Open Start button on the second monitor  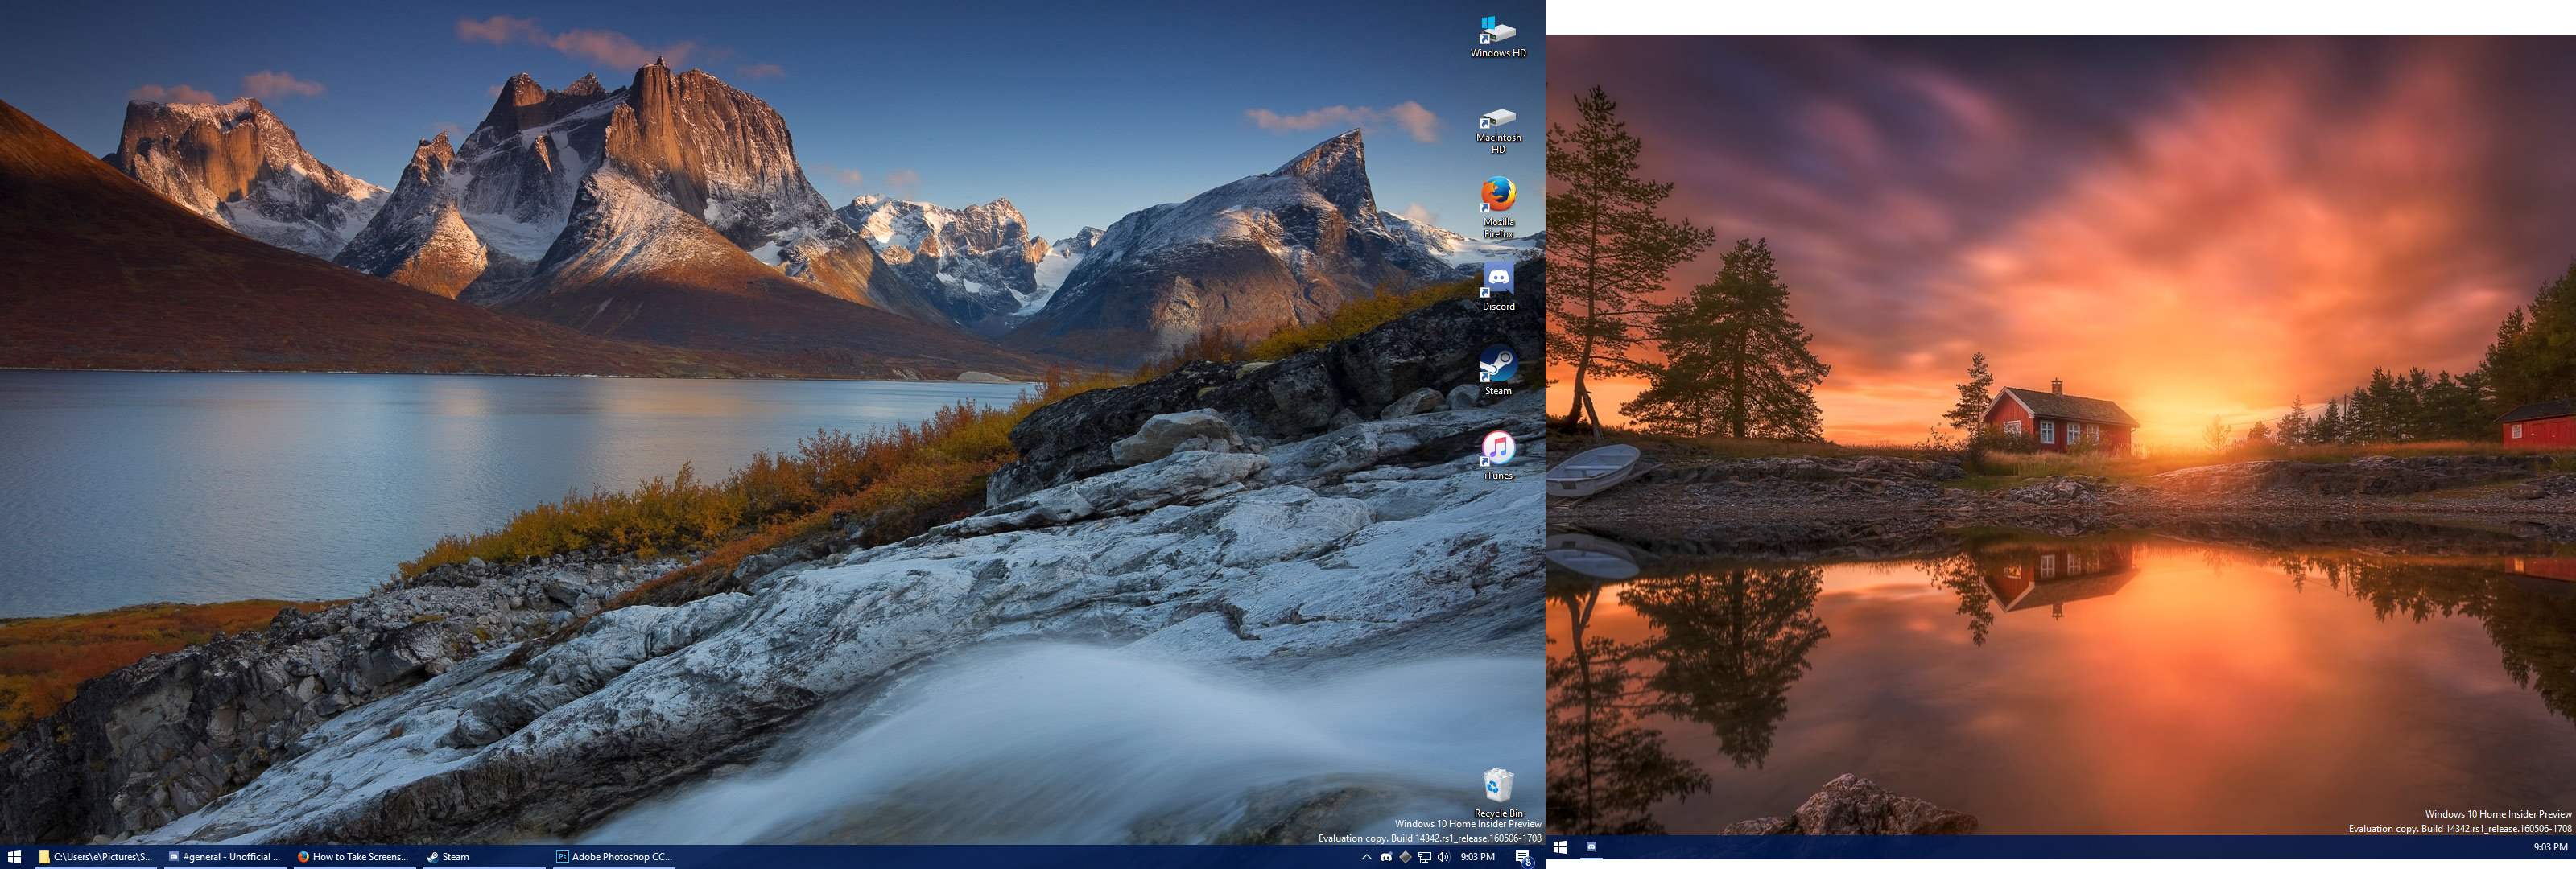coord(1559,847)
